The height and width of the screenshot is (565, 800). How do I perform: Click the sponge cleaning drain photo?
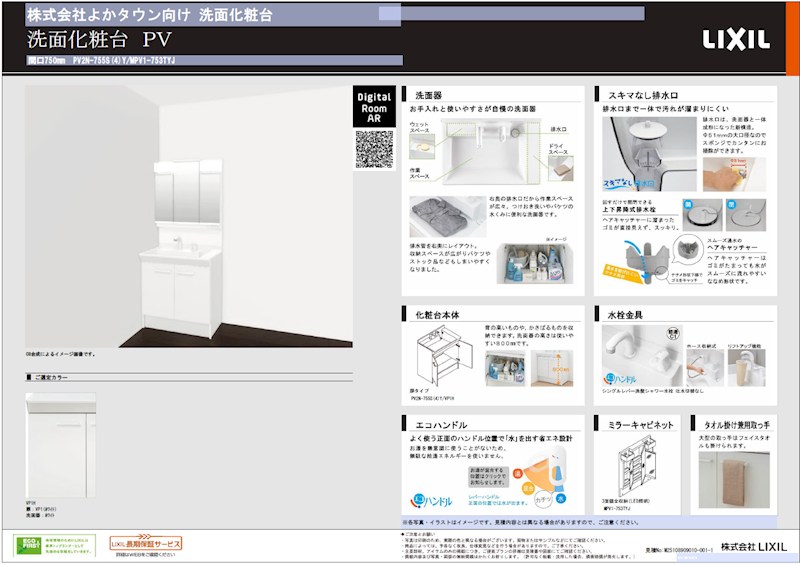(x=734, y=174)
